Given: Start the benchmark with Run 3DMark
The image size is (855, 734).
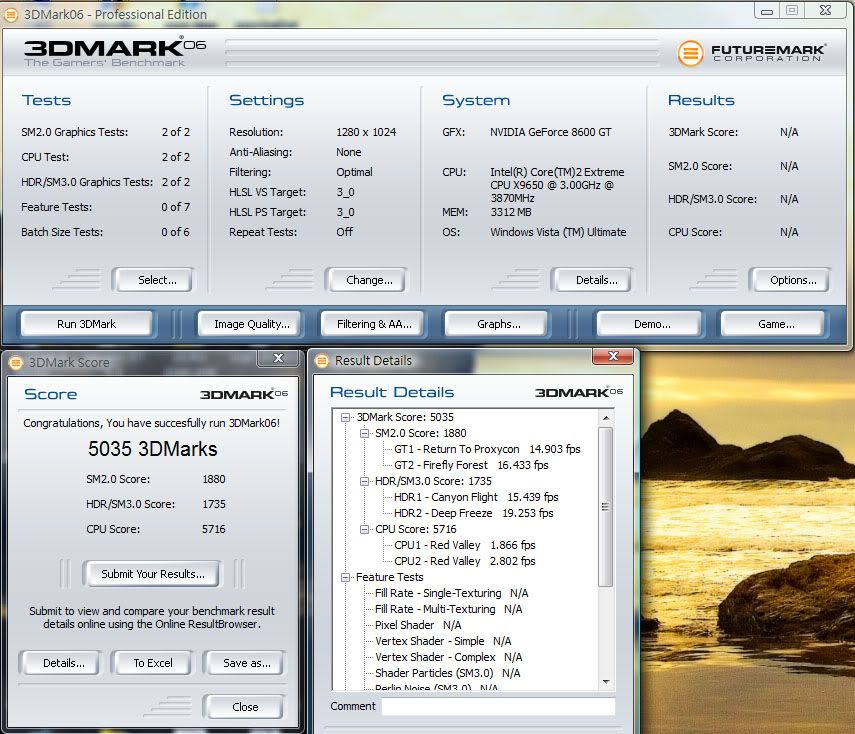Looking at the screenshot, I should coord(87,324).
